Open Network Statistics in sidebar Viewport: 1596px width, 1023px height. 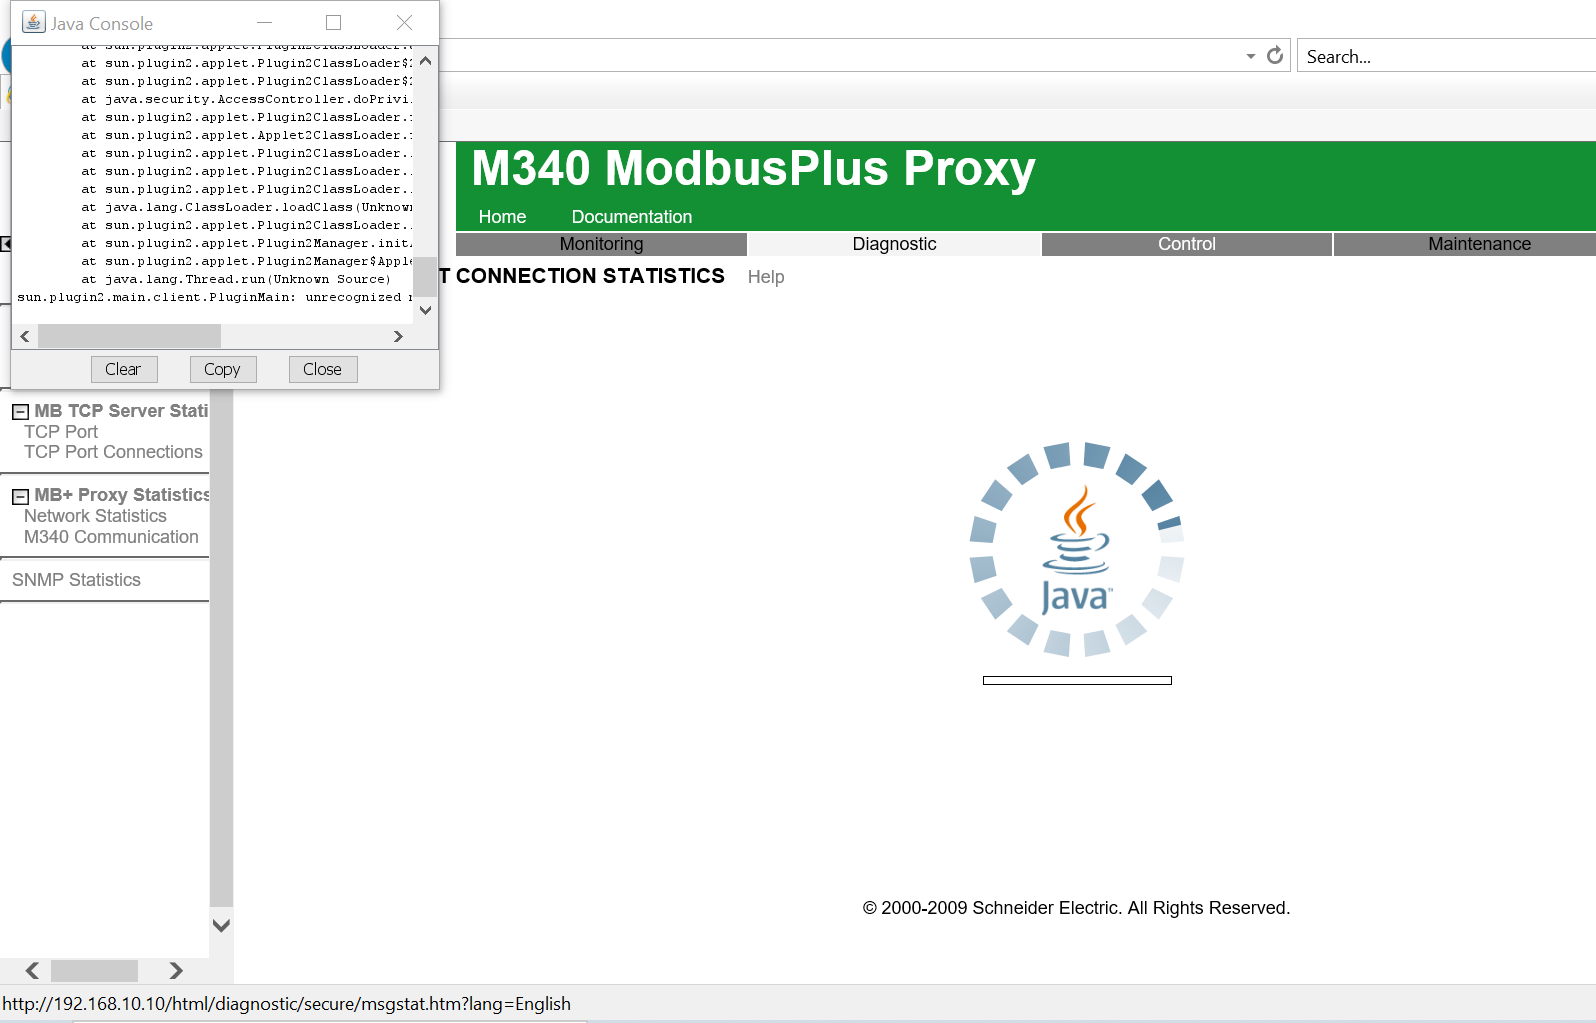[x=95, y=516]
